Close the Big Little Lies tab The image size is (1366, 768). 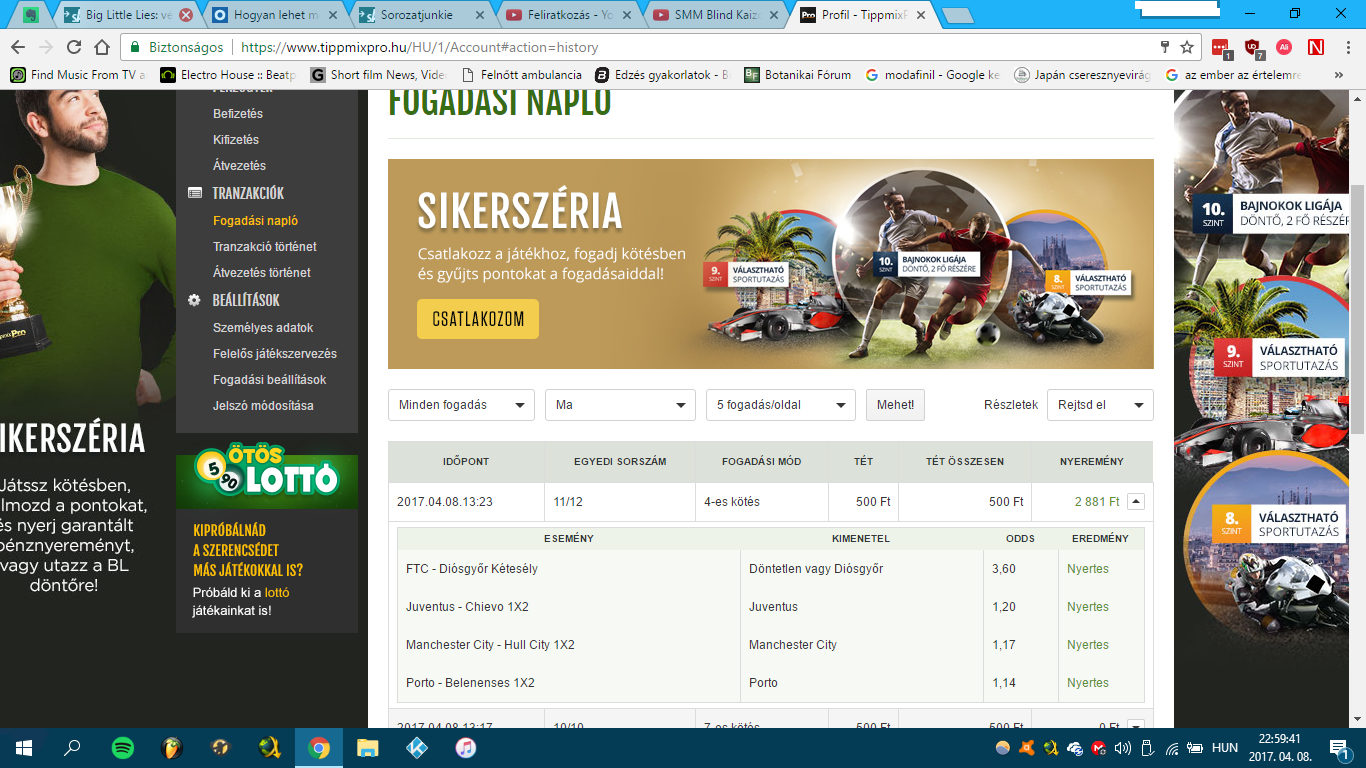coord(185,15)
